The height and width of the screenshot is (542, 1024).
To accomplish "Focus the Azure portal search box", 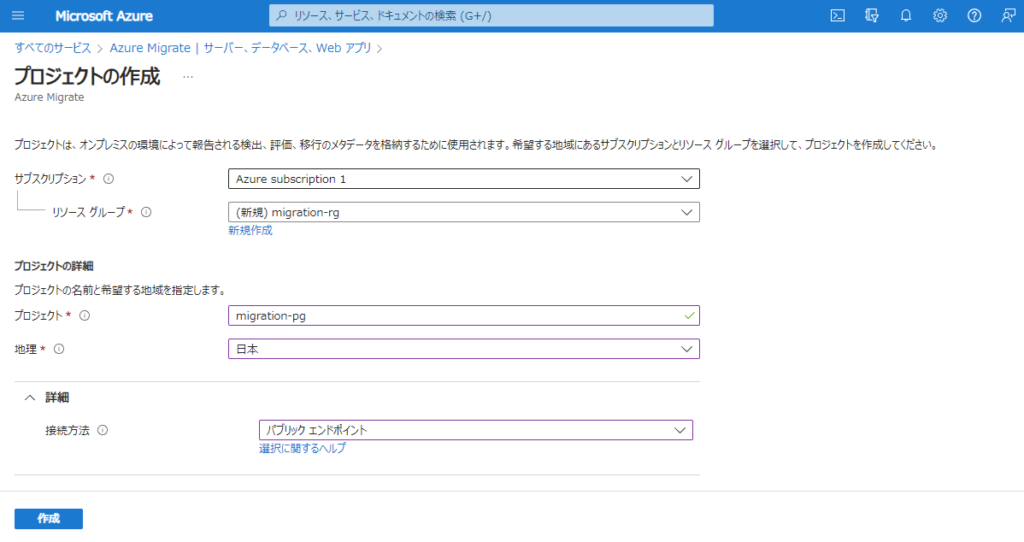I will (x=491, y=15).
